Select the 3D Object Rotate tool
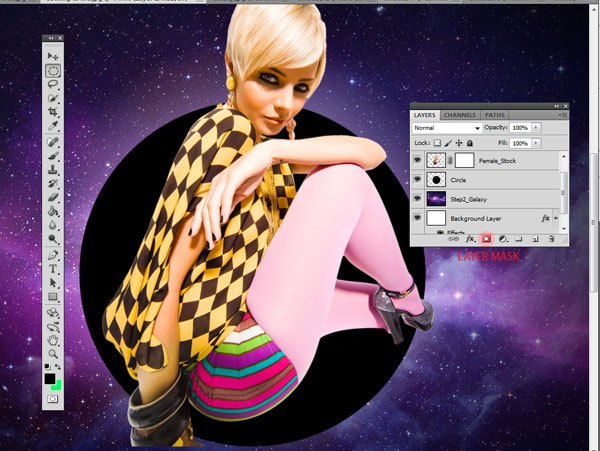The width and height of the screenshot is (600, 451). [x=53, y=313]
